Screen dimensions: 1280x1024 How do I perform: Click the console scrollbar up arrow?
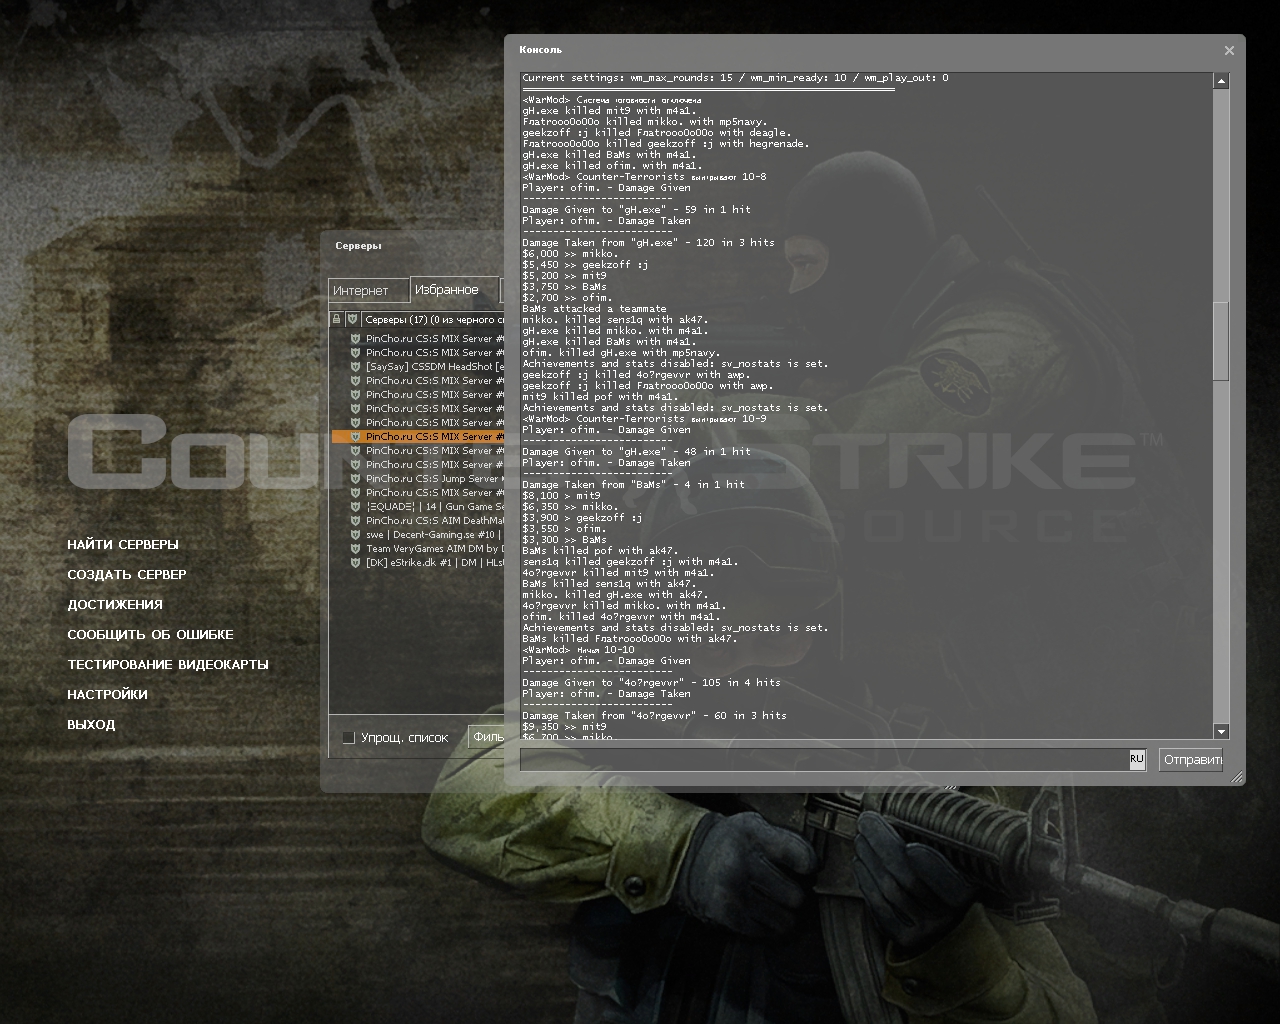(x=1221, y=81)
